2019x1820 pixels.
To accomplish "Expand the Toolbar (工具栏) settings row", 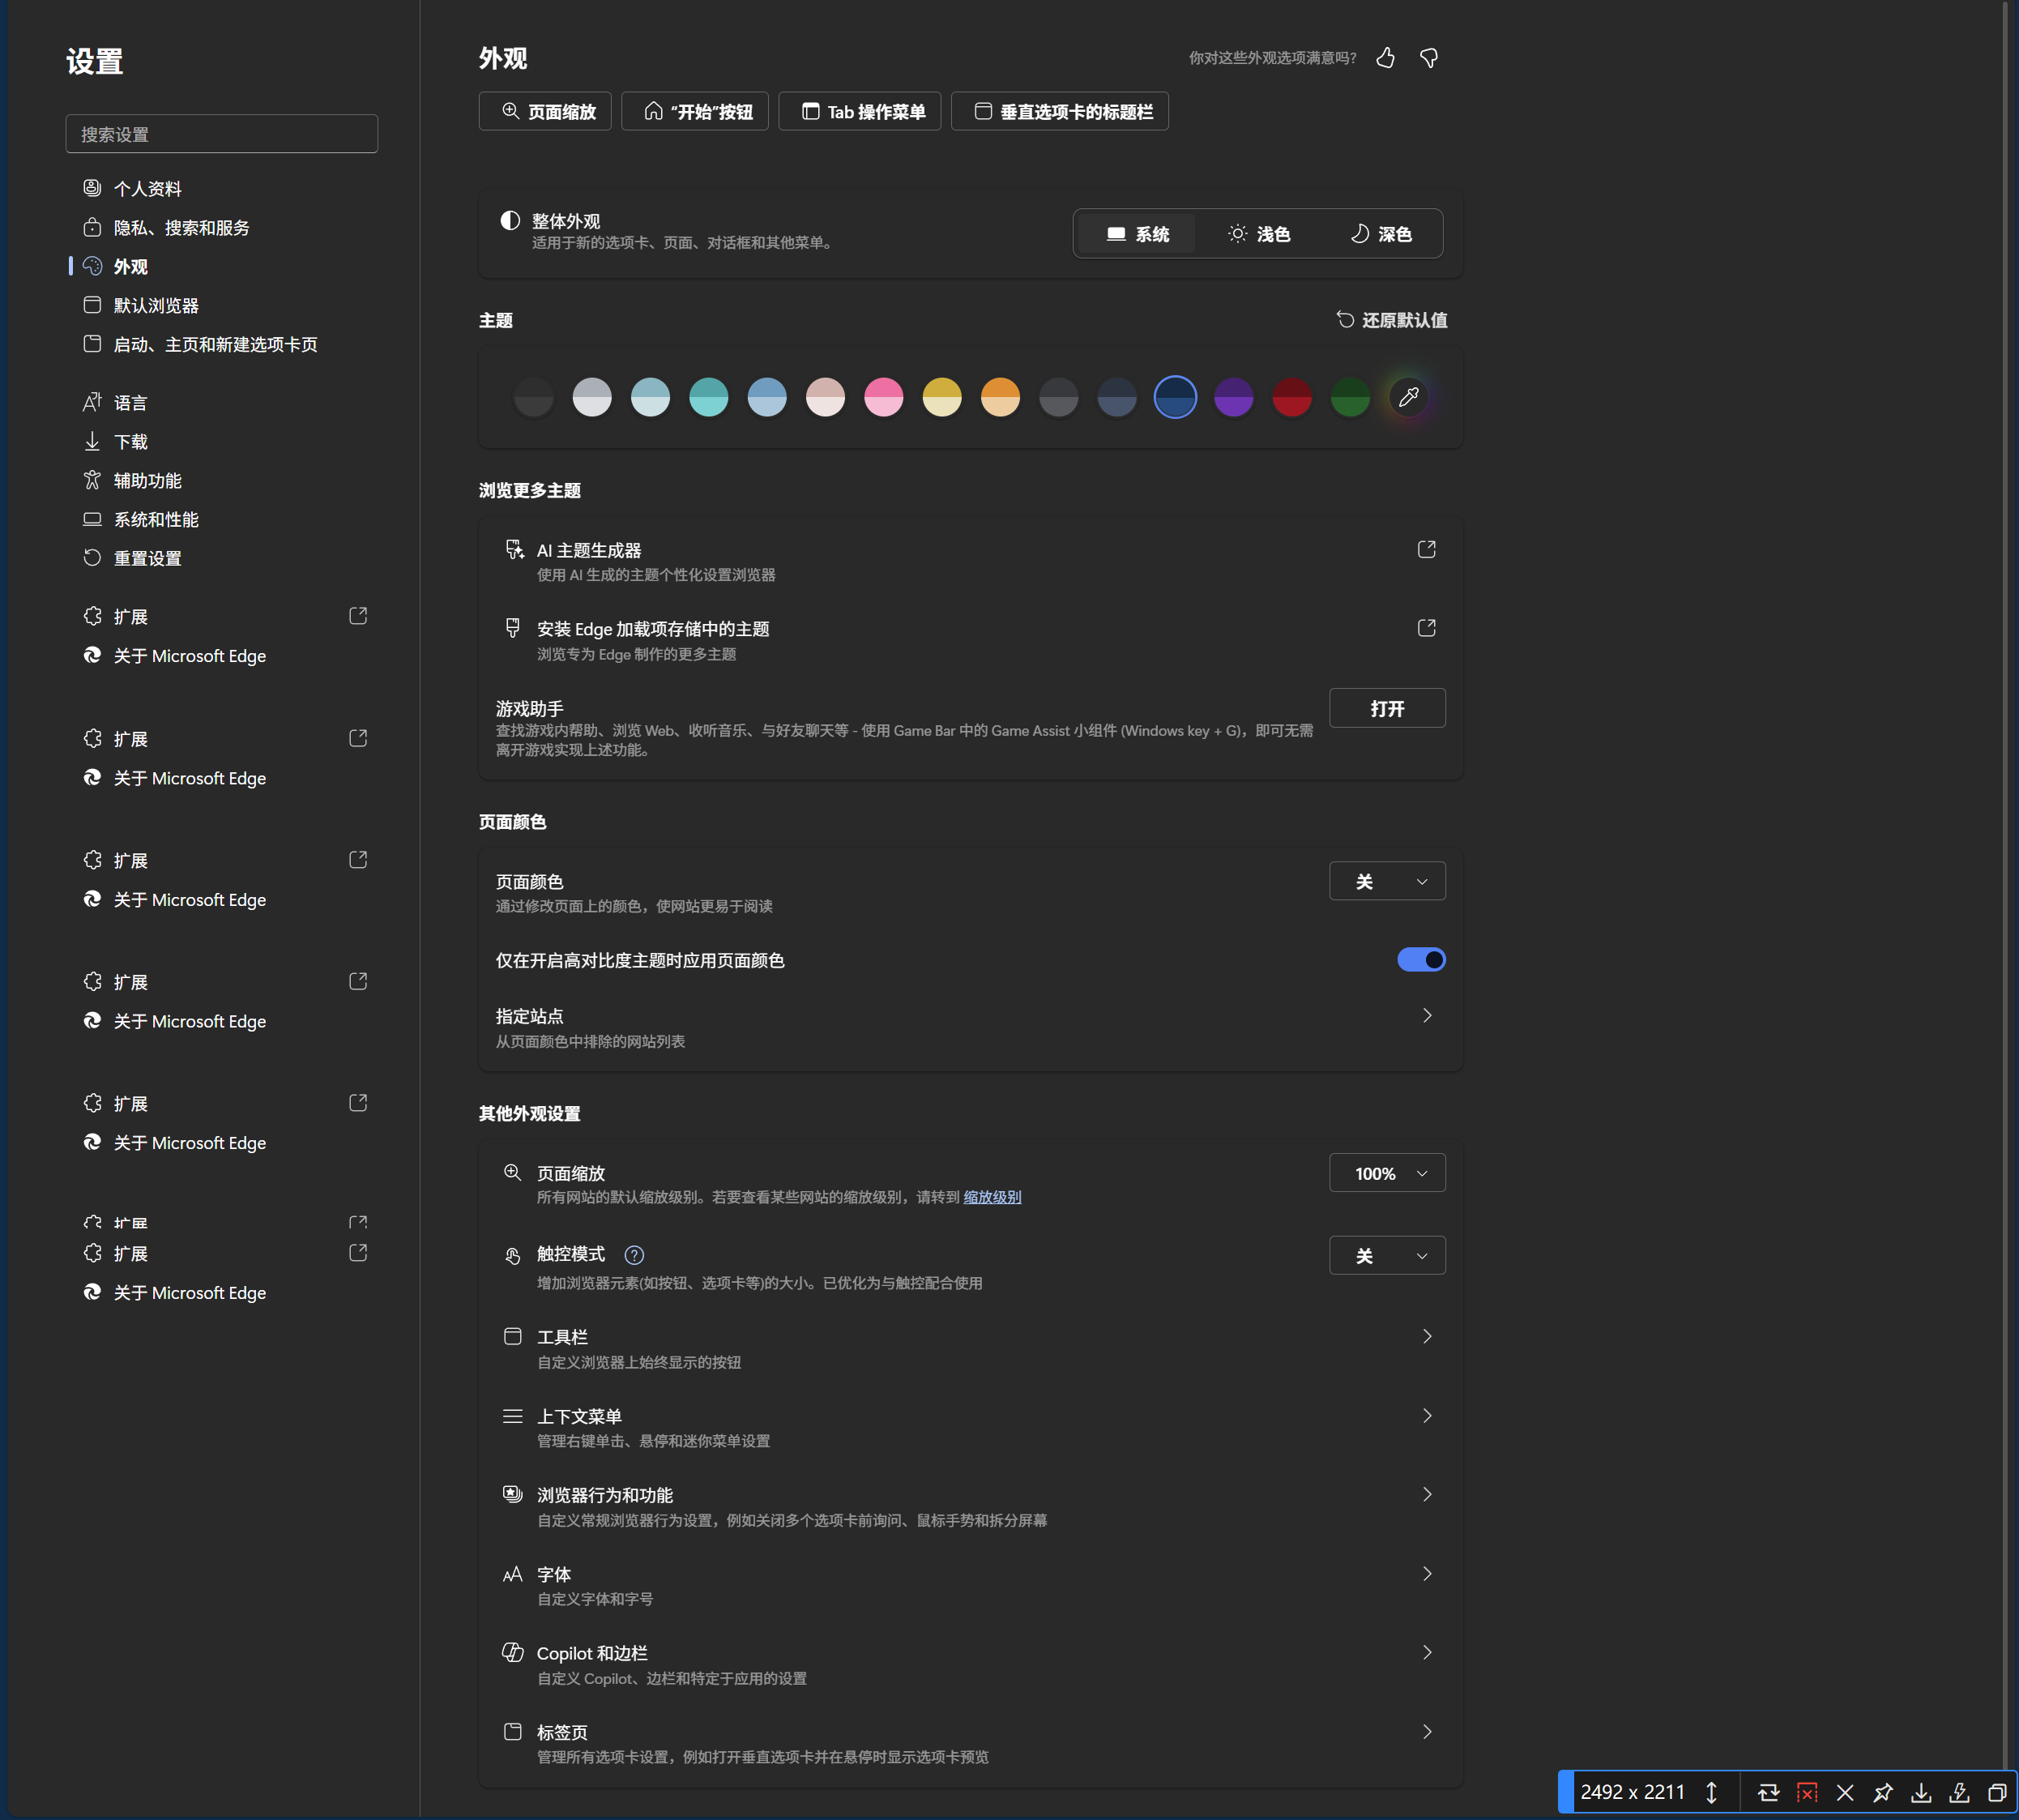I will pyautogui.click(x=1426, y=1337).
